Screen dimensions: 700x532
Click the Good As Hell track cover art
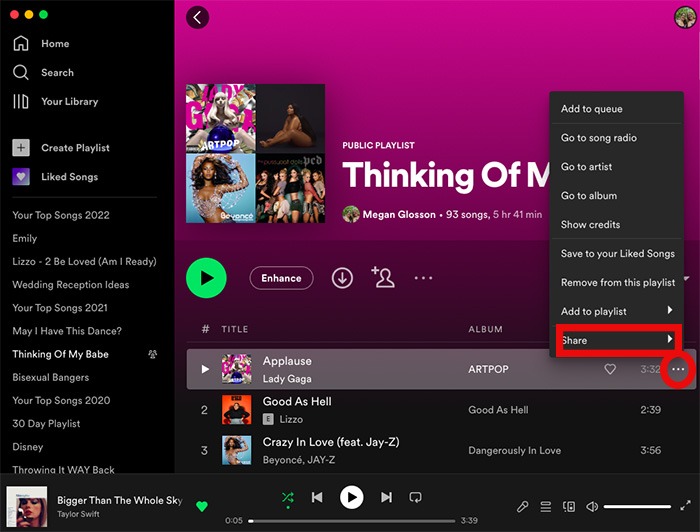click(237, 410)
